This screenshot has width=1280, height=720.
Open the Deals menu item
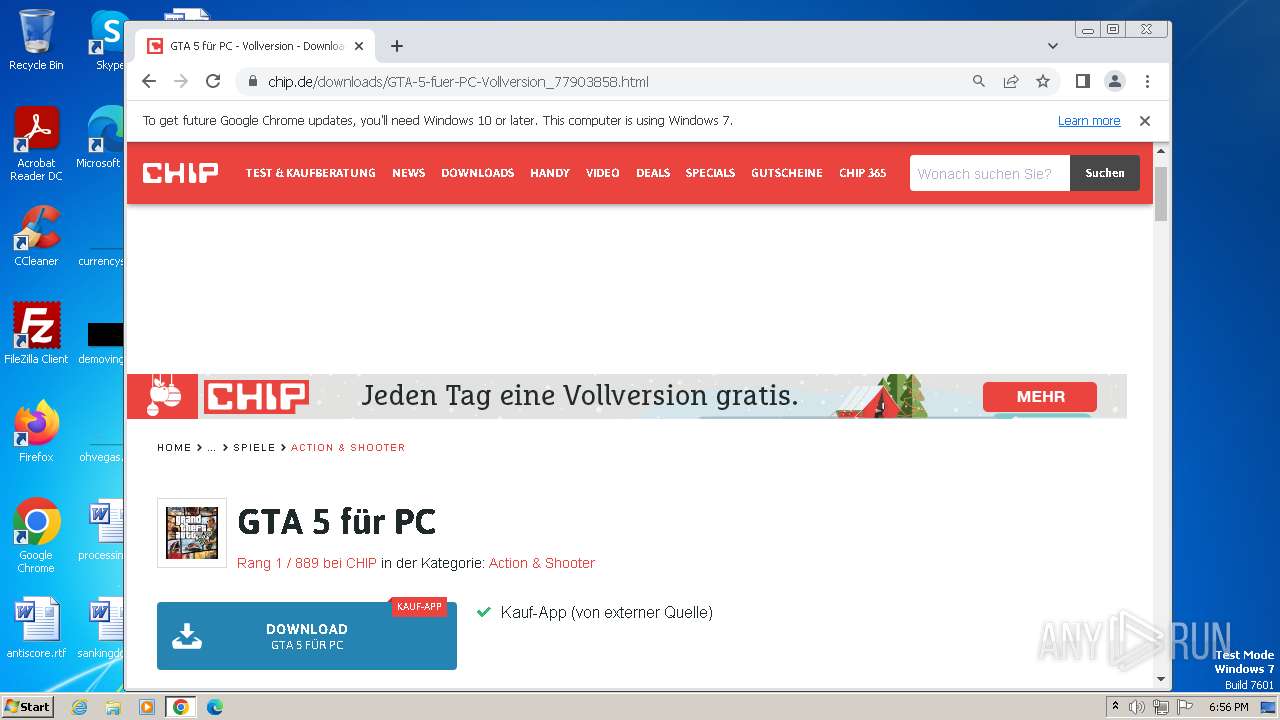click(x=653, y=173)
